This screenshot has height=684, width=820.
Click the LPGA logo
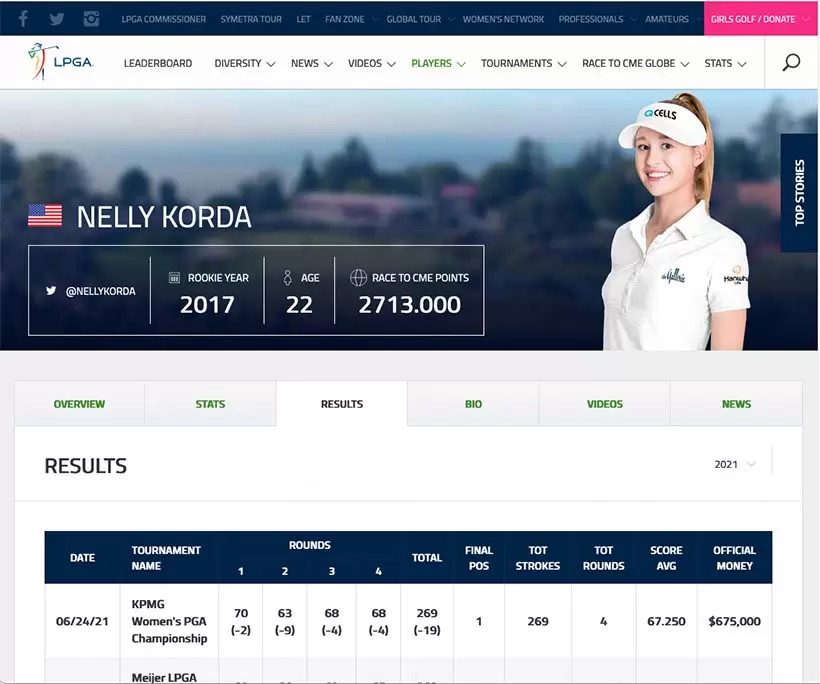click(61, 62)
